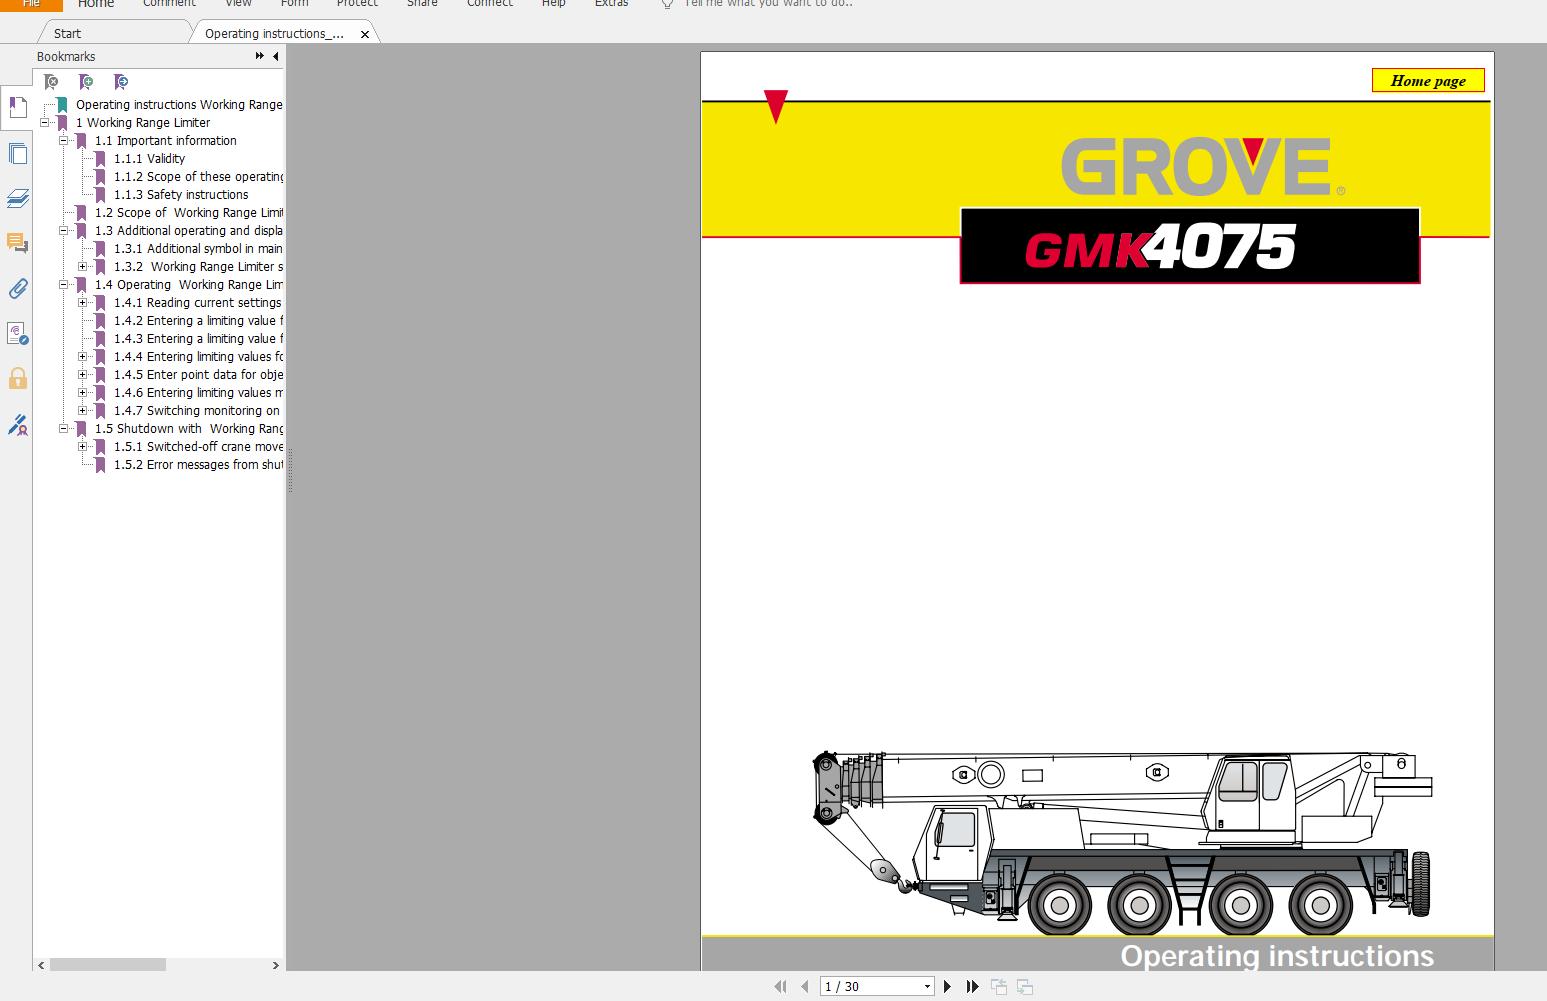The image size is (1547, 1001).
Task: Collapse the 1 Working Range Limiter bookmark
Action: click(x=45, y=123)
